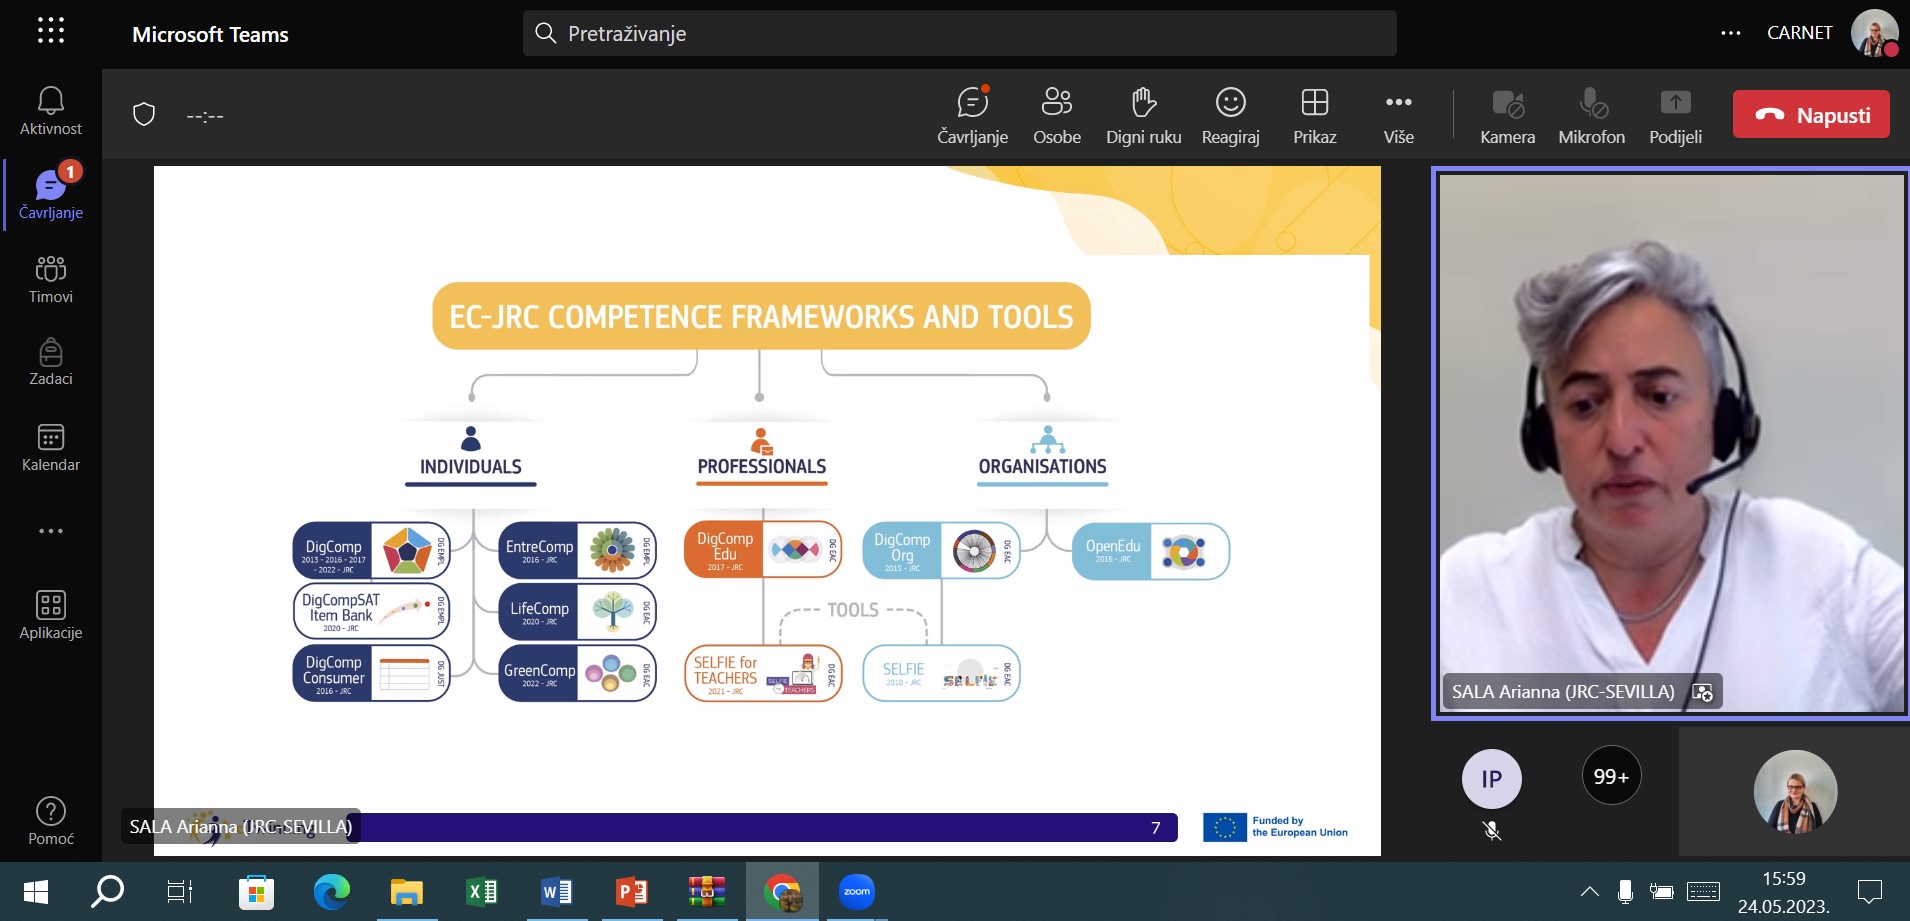Viewport: 1910px width, 921px height.
Task: Click muted microphone icon under IP
Action: click(x=1492, y=831)
